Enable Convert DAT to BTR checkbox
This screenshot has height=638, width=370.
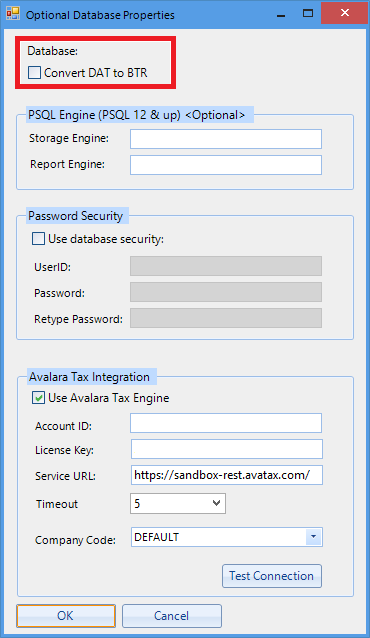click(34, 73)
